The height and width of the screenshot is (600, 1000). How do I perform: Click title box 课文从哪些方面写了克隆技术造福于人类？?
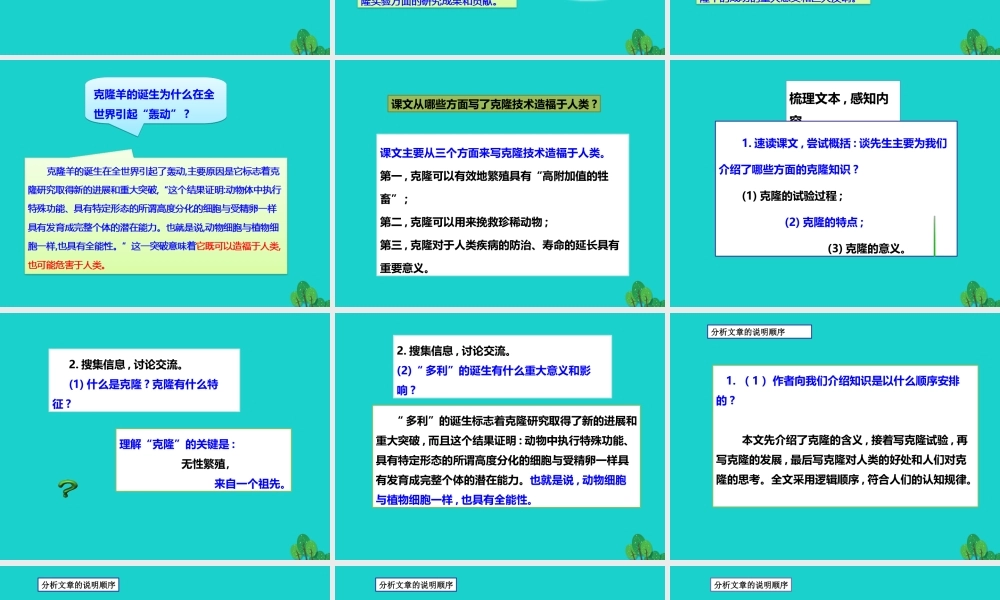click(494, 104)
